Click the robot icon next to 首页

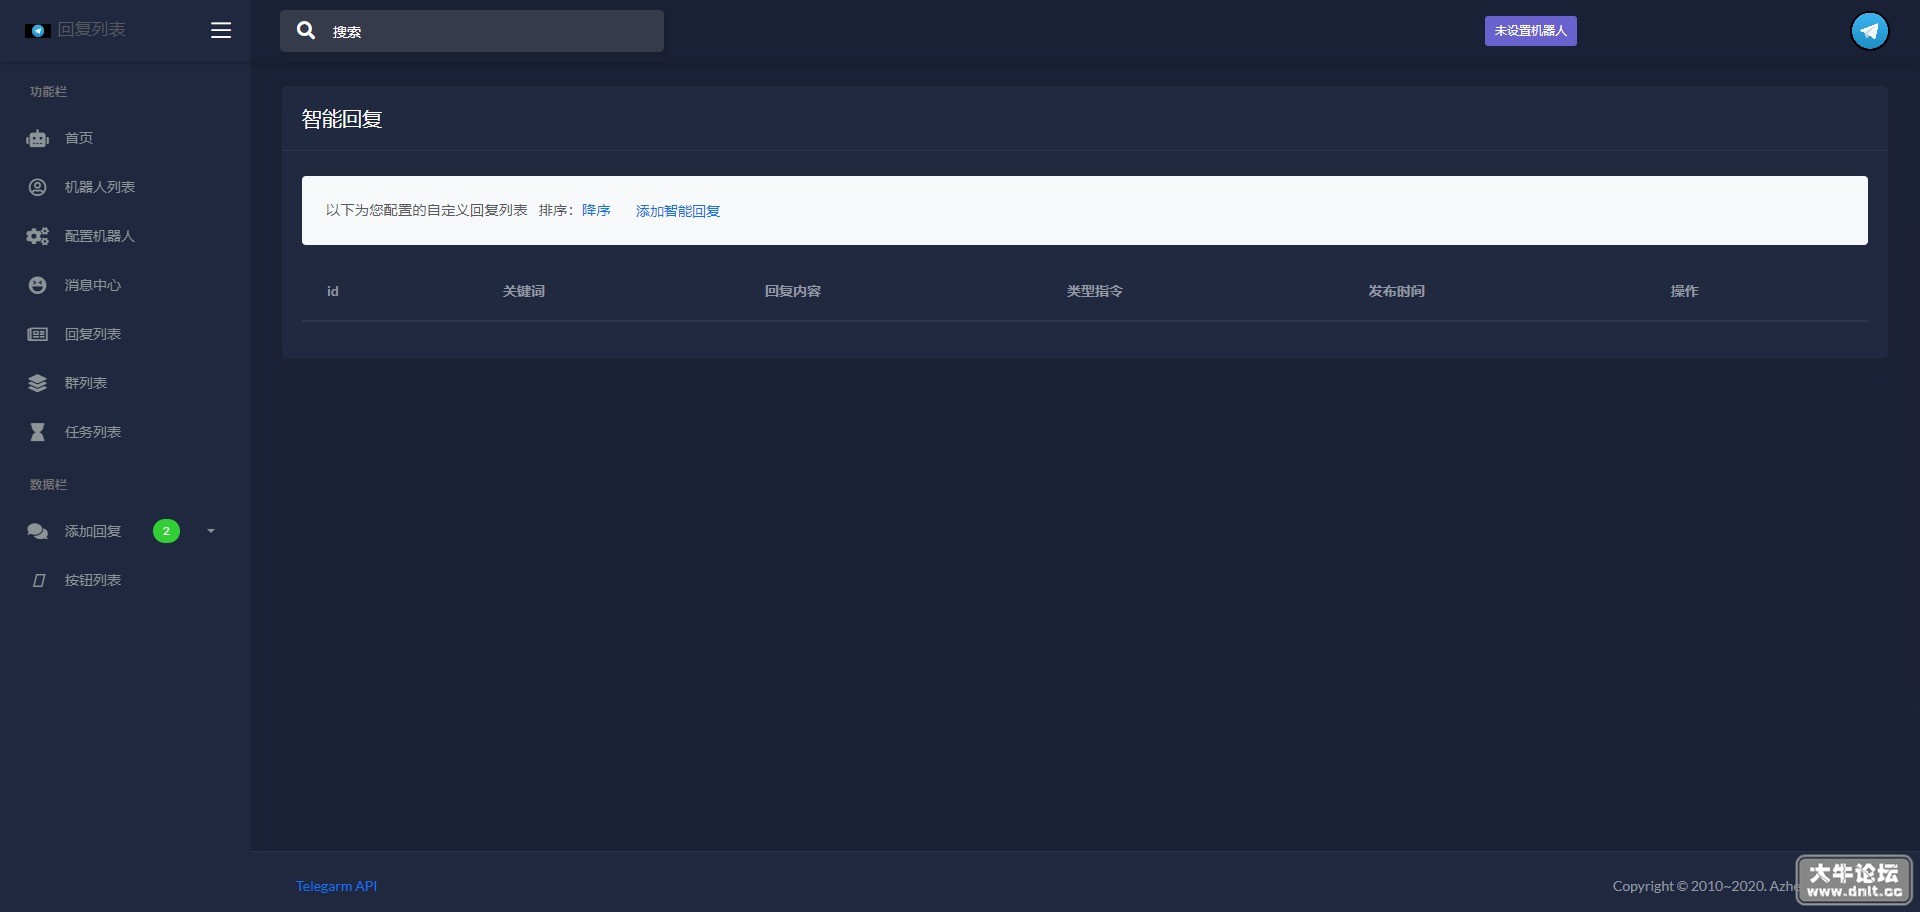(38, 139)
